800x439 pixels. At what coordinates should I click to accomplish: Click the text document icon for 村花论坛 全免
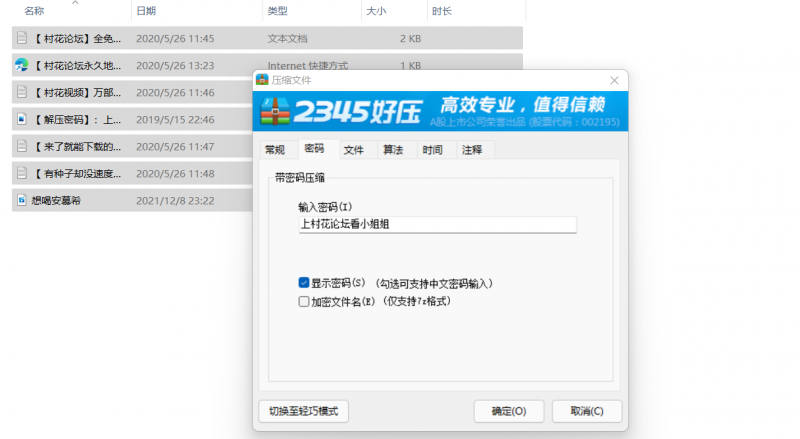click(21, 39)
